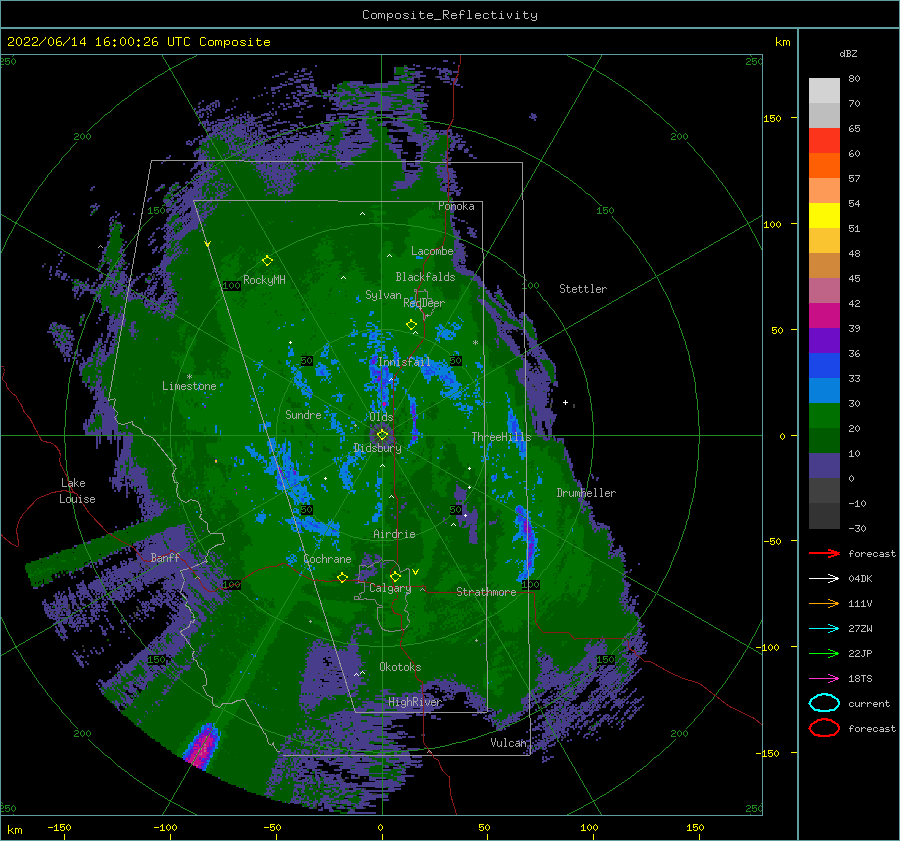Image resolution: width=900 pixels, height=841 pixels.
Task: Select the cyan 27ZW arrow in legend
Action: point(824,629)
